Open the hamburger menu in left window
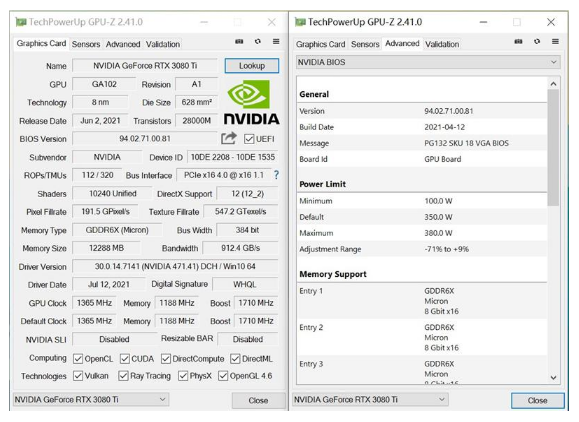This screenshot has width=579, height=422. tap(276, 42)
